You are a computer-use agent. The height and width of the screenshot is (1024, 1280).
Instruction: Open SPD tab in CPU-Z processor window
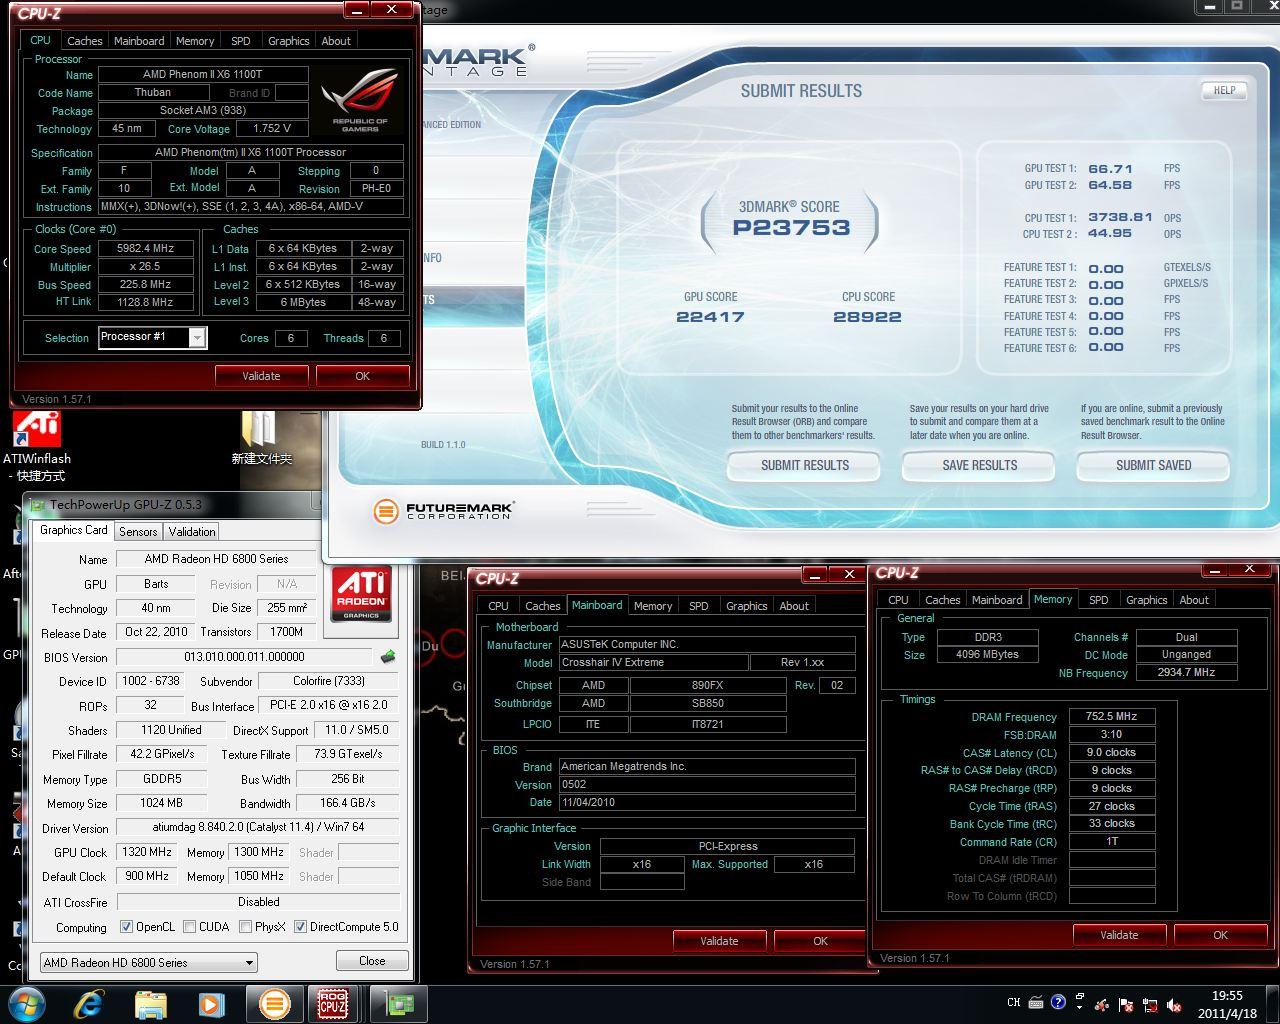coord(240,41)
